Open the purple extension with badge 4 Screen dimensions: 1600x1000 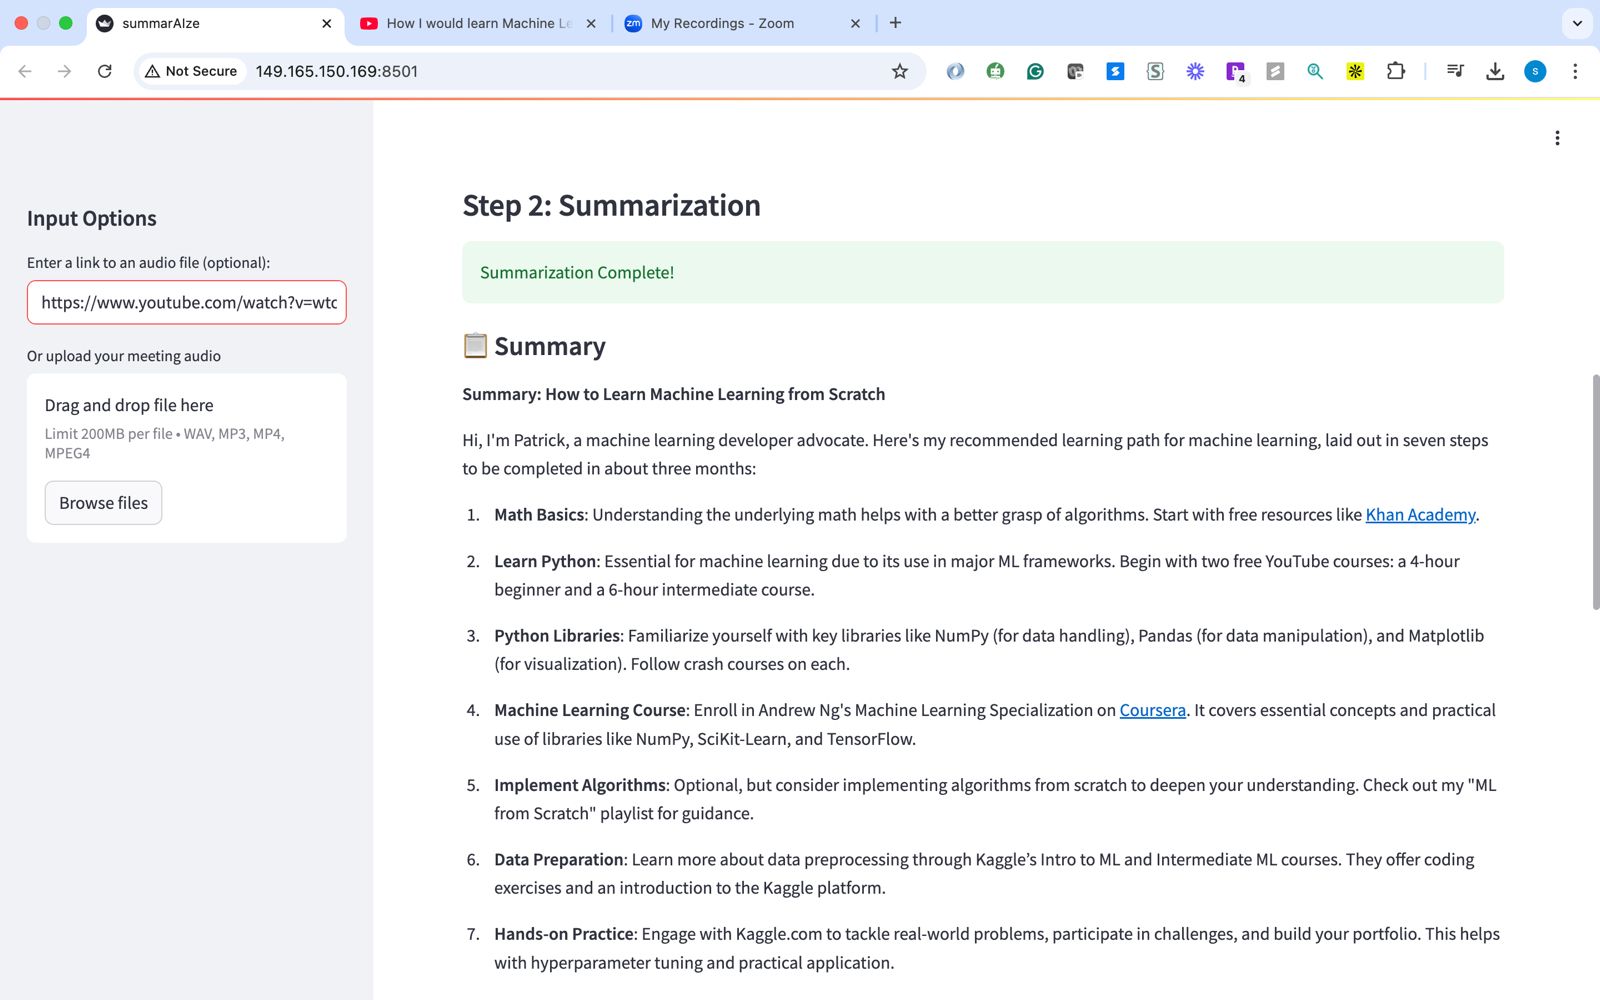click(1236, 71)
